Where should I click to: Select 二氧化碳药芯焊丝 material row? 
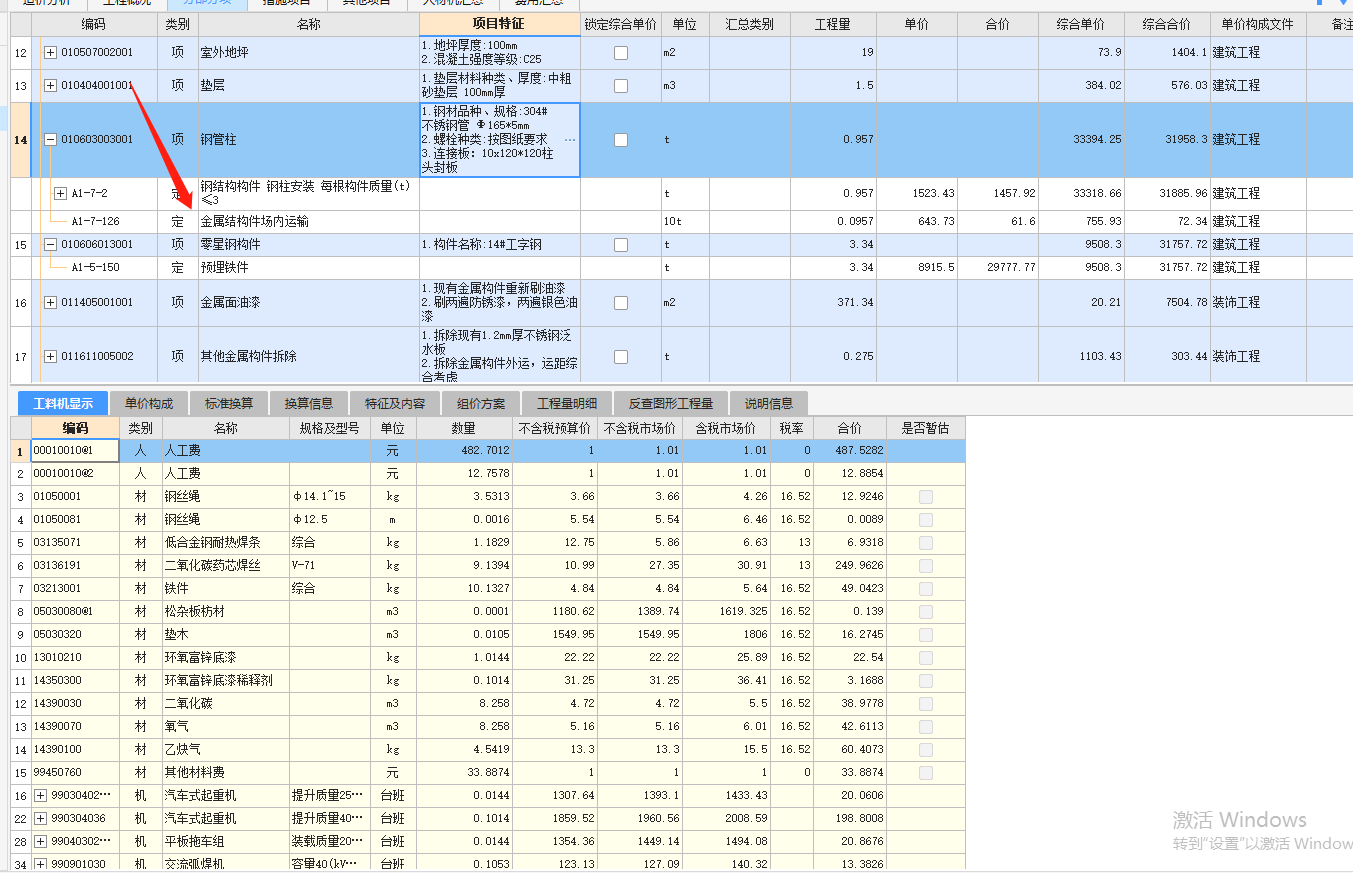[488, 565]
